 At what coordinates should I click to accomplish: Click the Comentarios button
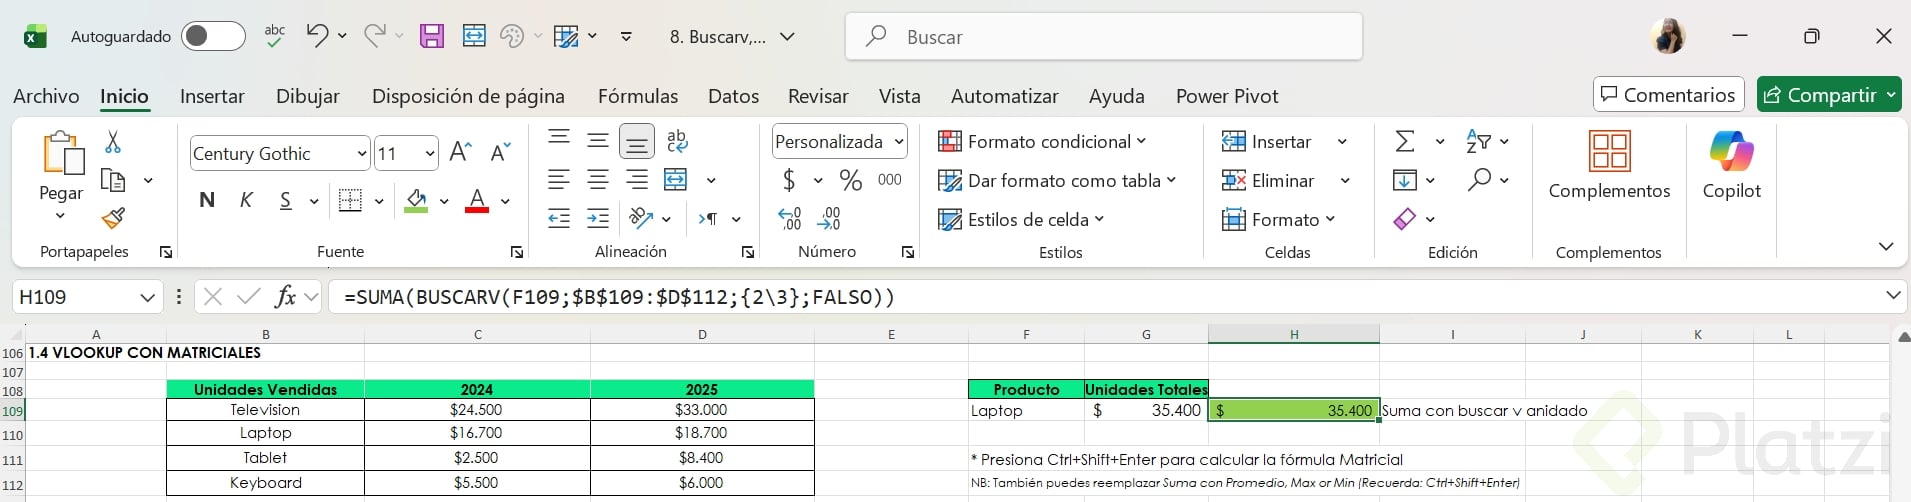pyautogui.click(x=1668, y=95)
